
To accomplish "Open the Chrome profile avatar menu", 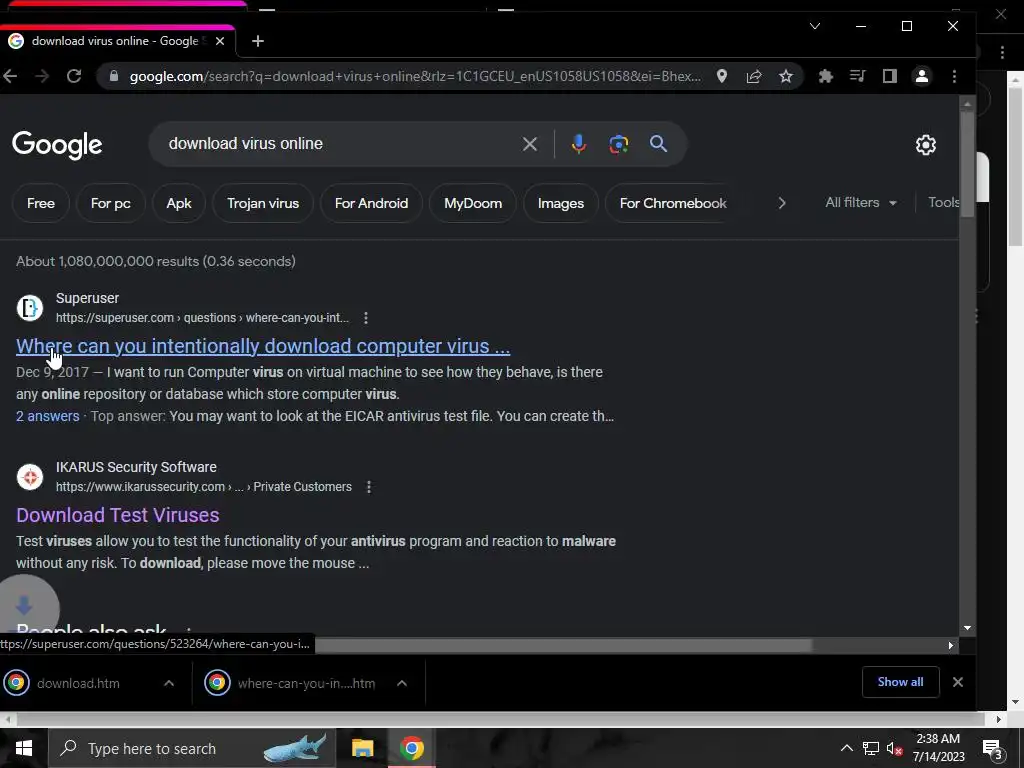I will click(921, 76).
